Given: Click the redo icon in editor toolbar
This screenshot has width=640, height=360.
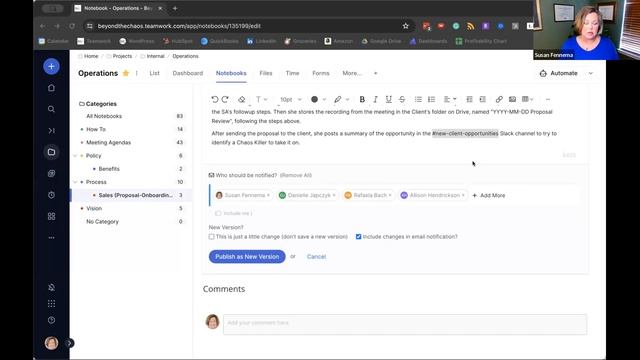Looking at the screenshot, I should coord(225,99).
